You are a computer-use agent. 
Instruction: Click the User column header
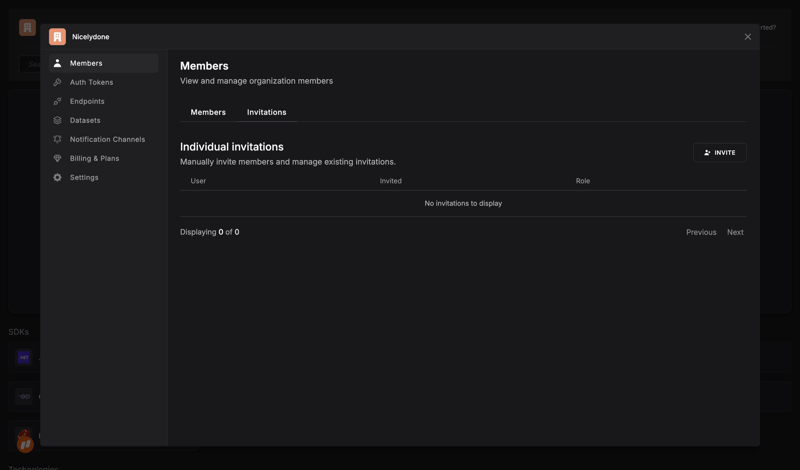coord(198,181)
